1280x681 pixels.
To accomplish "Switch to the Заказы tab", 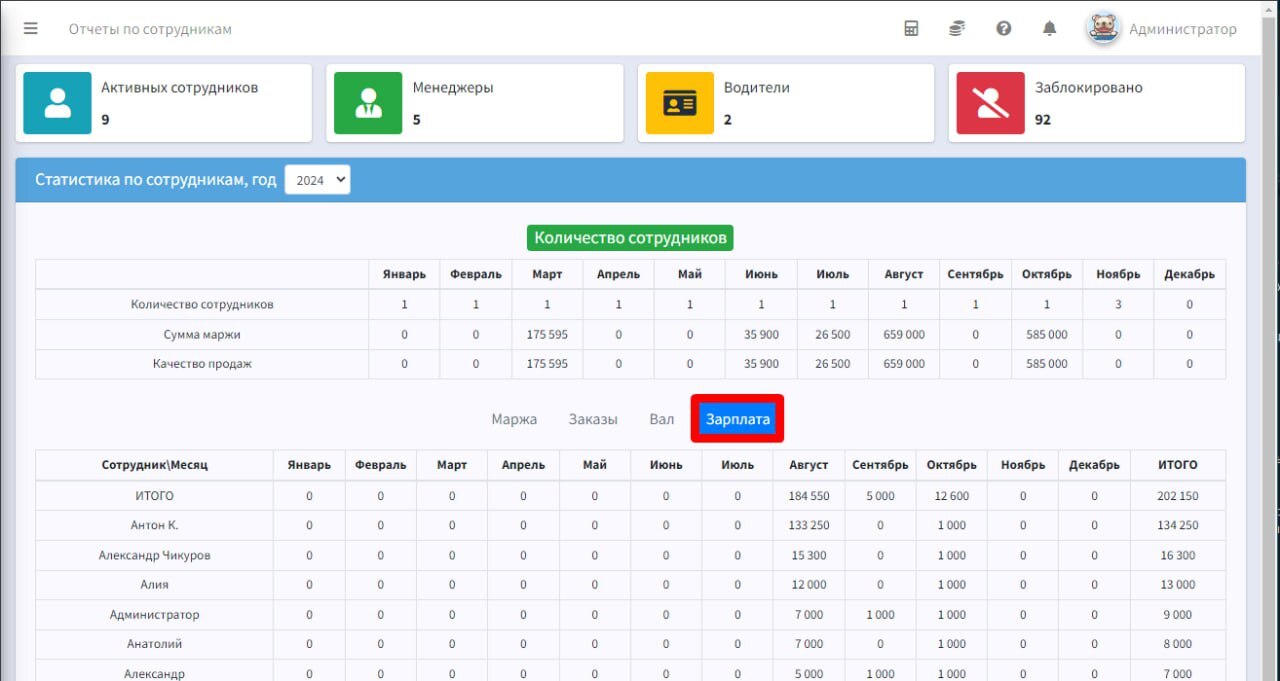I will point(593,419).
